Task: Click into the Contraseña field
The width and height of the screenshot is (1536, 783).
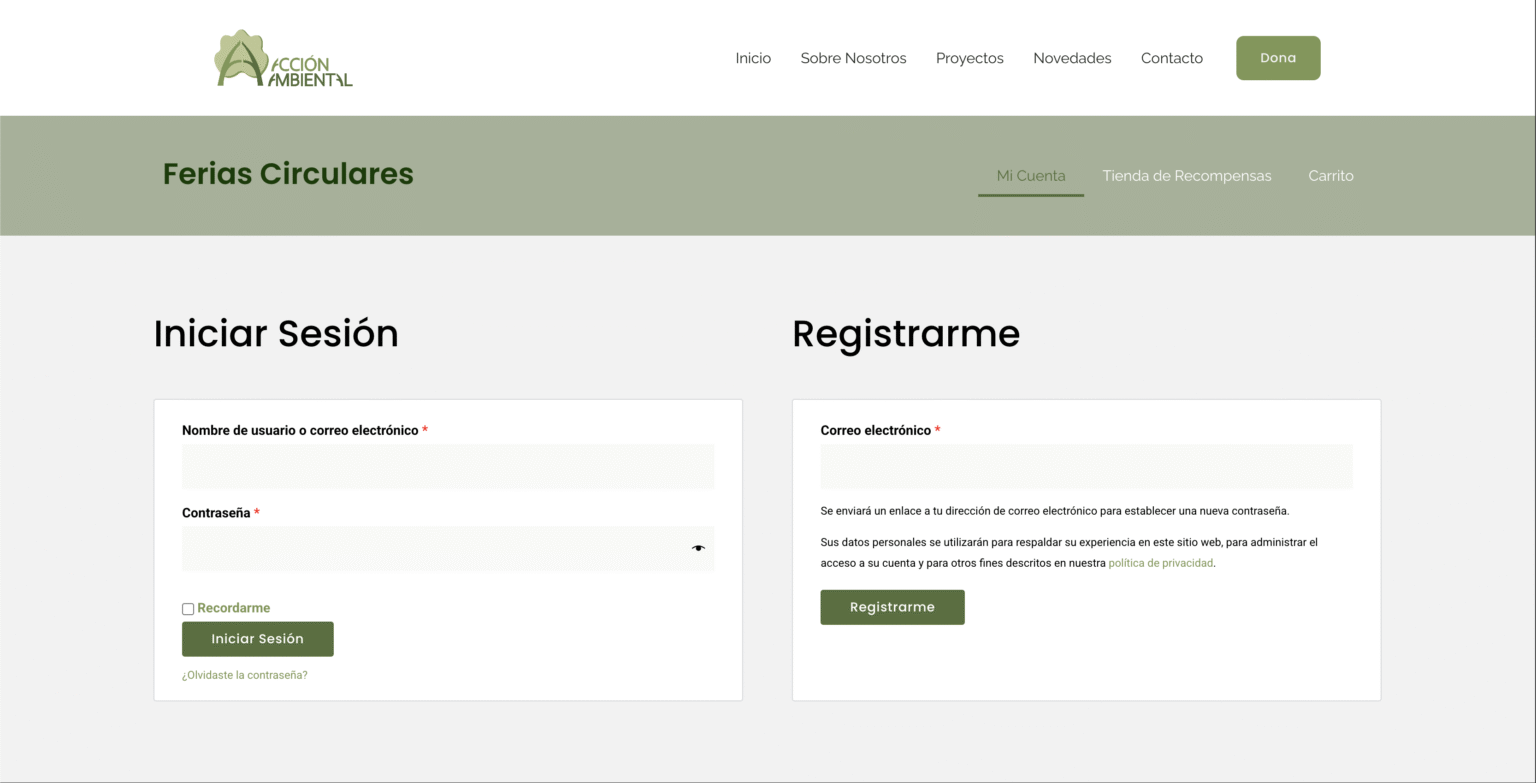Action: [x=430, y=549]
